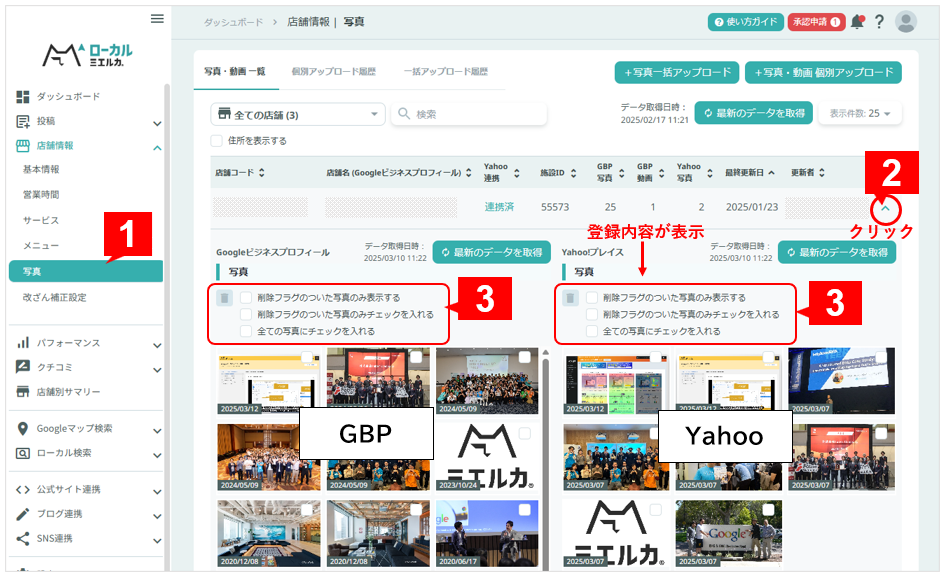Image resolution: width=946 pixels, height=578 pixels.
Task: Sort by 店舗名 column arrows
Action: pyautogui.click(x=469, y=173)
